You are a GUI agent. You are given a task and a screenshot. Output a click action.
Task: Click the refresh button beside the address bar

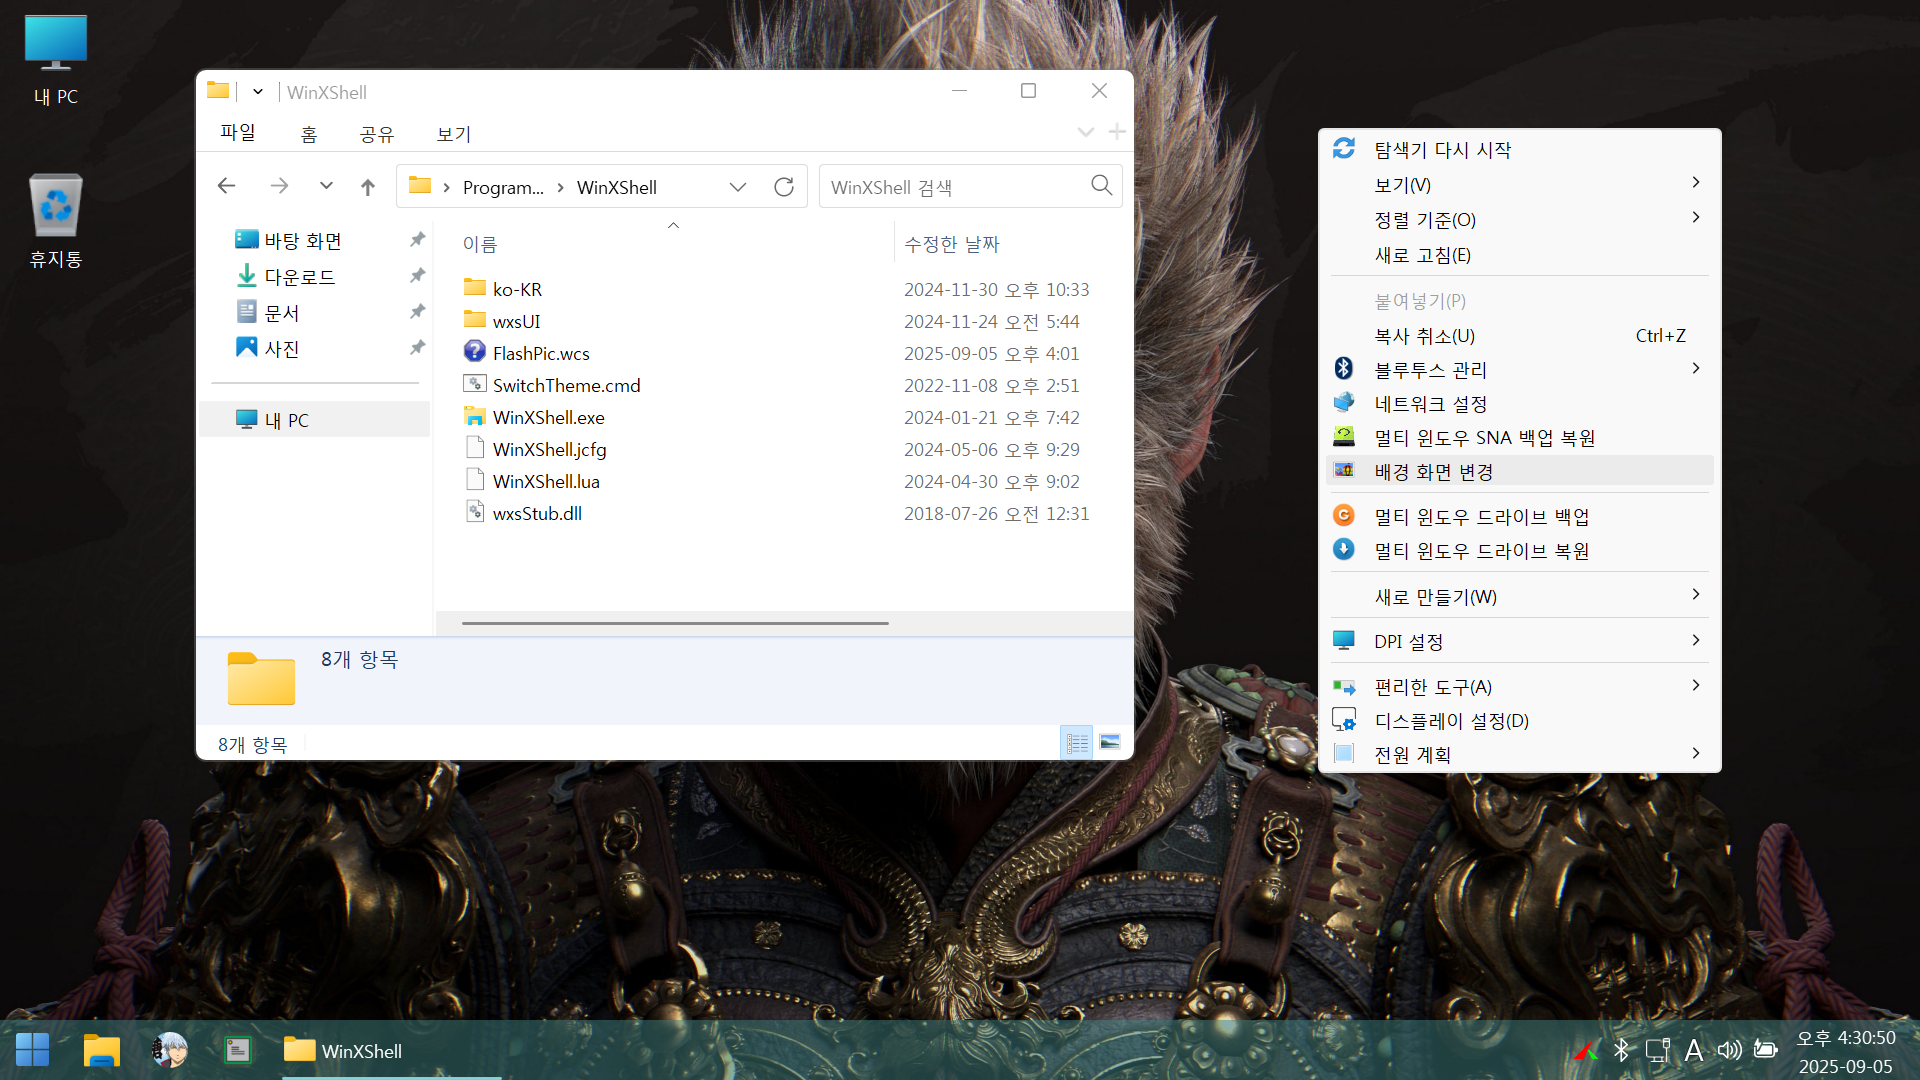[784, 187]
